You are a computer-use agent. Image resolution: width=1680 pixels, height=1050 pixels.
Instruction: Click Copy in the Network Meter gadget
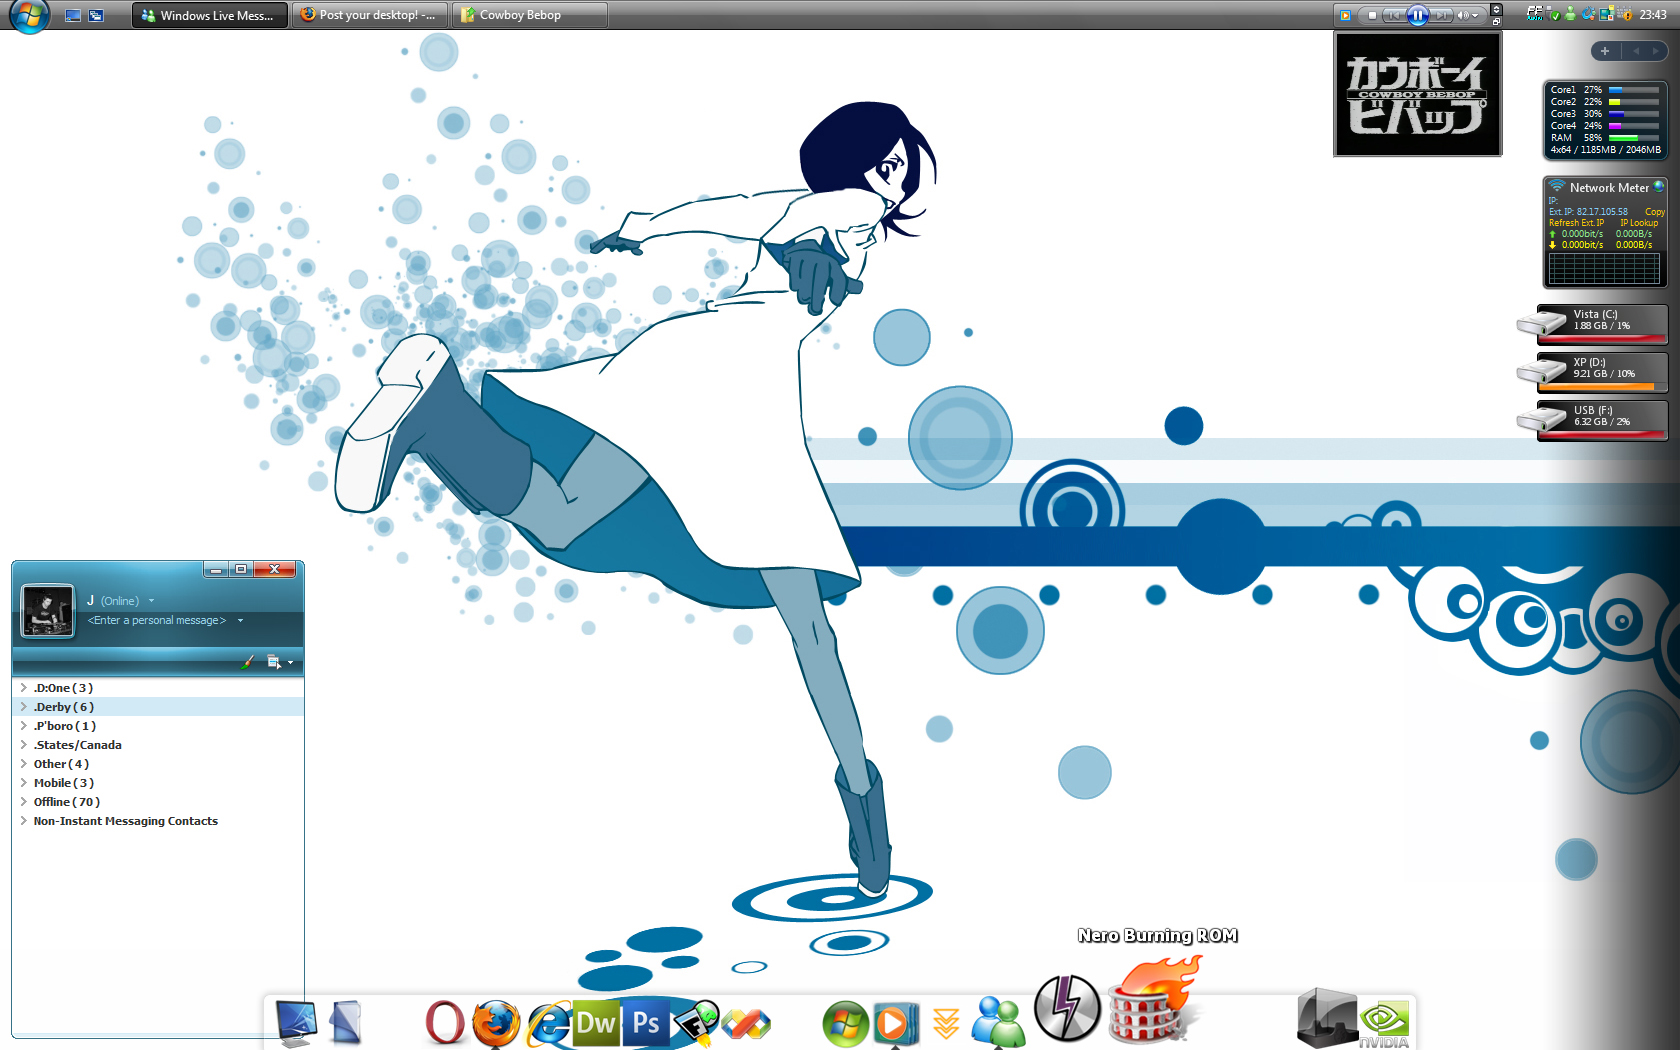(1655, 212)
